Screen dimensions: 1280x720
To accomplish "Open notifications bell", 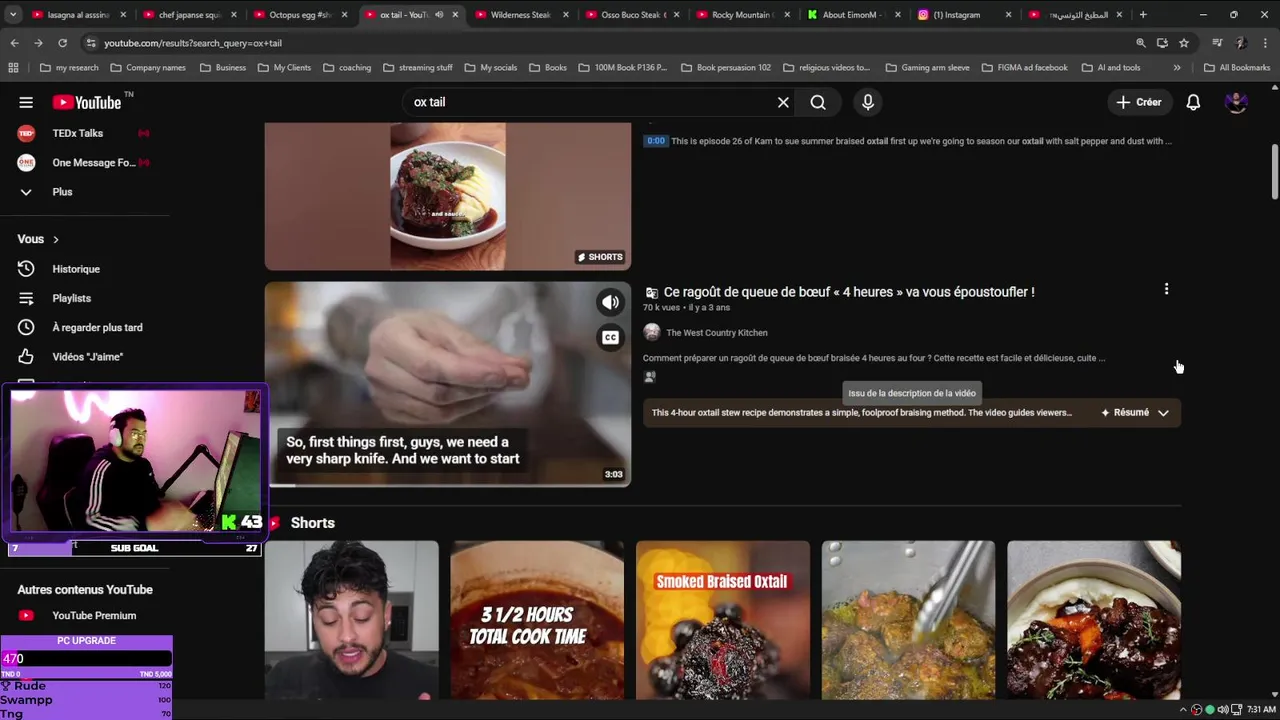I will pos(1193,102).
